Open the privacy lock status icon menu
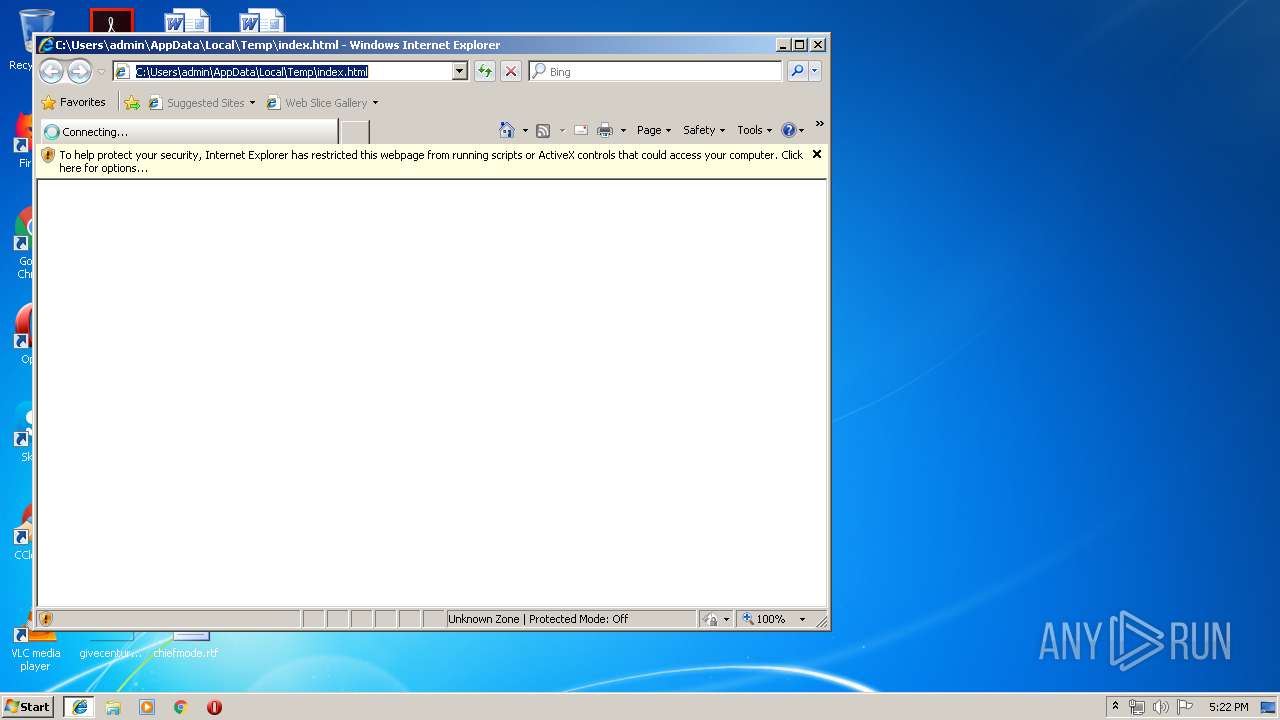Screen dimensions: 1280x720 pos(716,619)
